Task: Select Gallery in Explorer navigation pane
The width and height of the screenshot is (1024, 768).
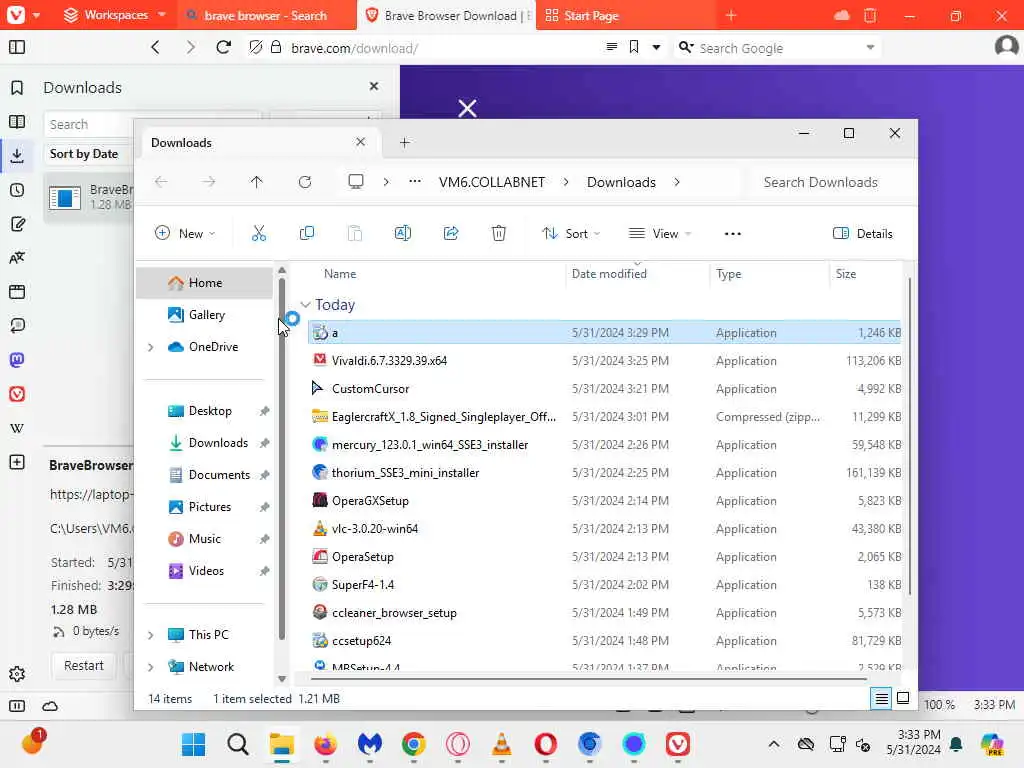Action: coord(204,315)
